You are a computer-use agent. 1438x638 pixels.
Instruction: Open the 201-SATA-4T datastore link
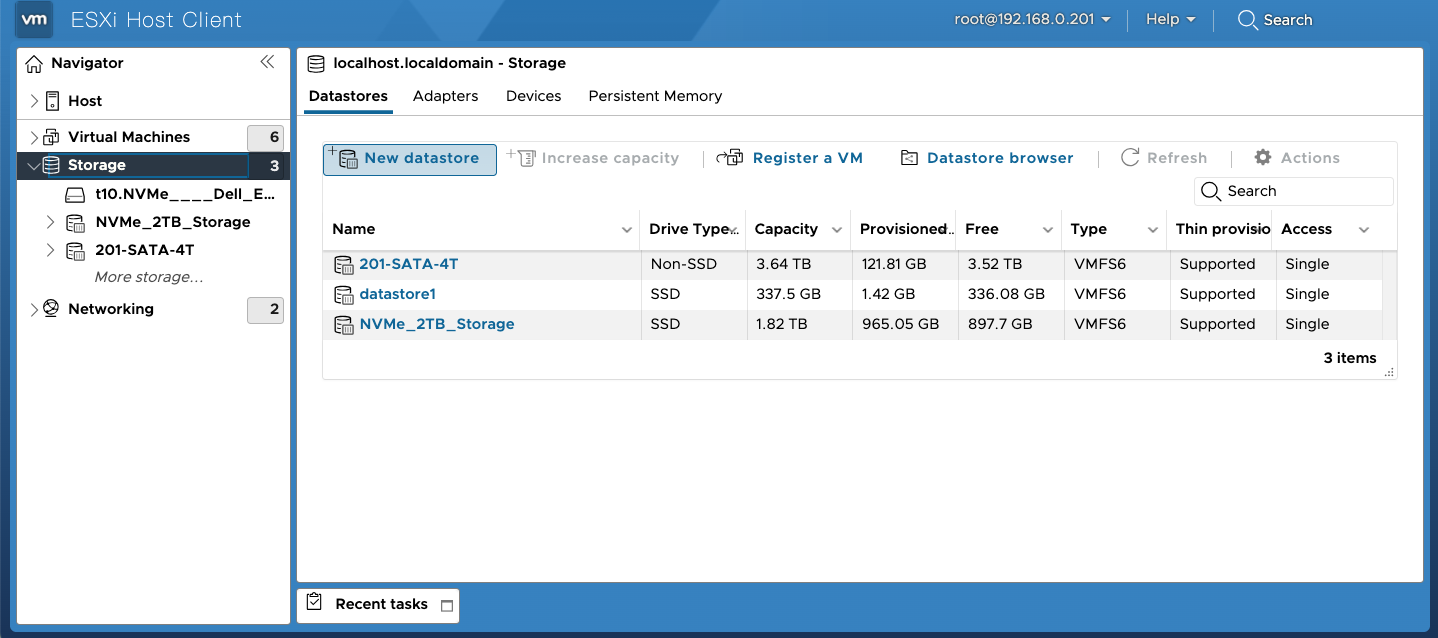409,264
